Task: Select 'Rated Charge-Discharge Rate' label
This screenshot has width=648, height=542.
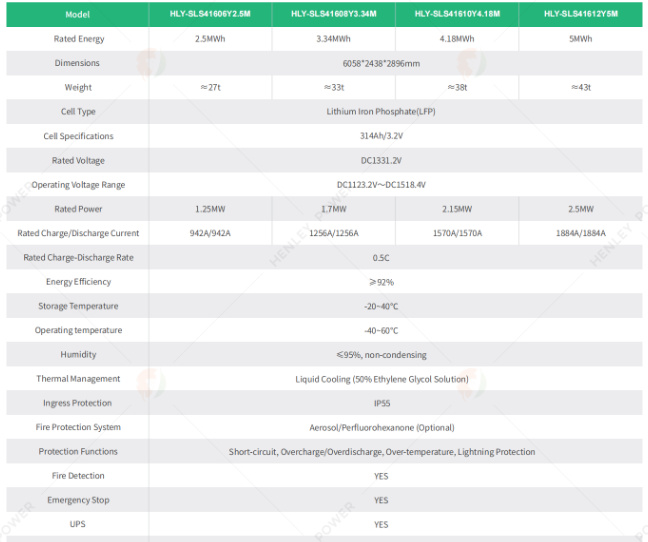Action: coord(78,257)
